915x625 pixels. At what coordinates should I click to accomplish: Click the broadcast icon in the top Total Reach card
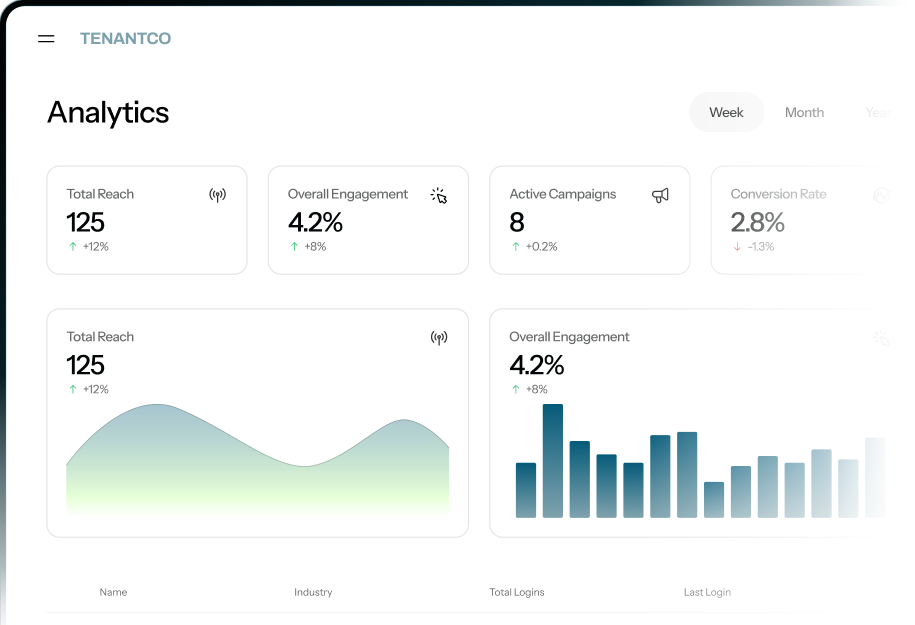point(217,195)
